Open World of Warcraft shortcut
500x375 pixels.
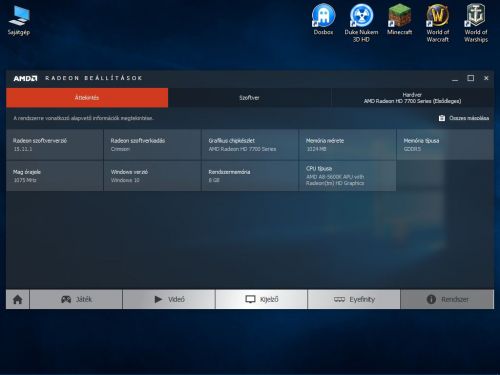(438, 23)
